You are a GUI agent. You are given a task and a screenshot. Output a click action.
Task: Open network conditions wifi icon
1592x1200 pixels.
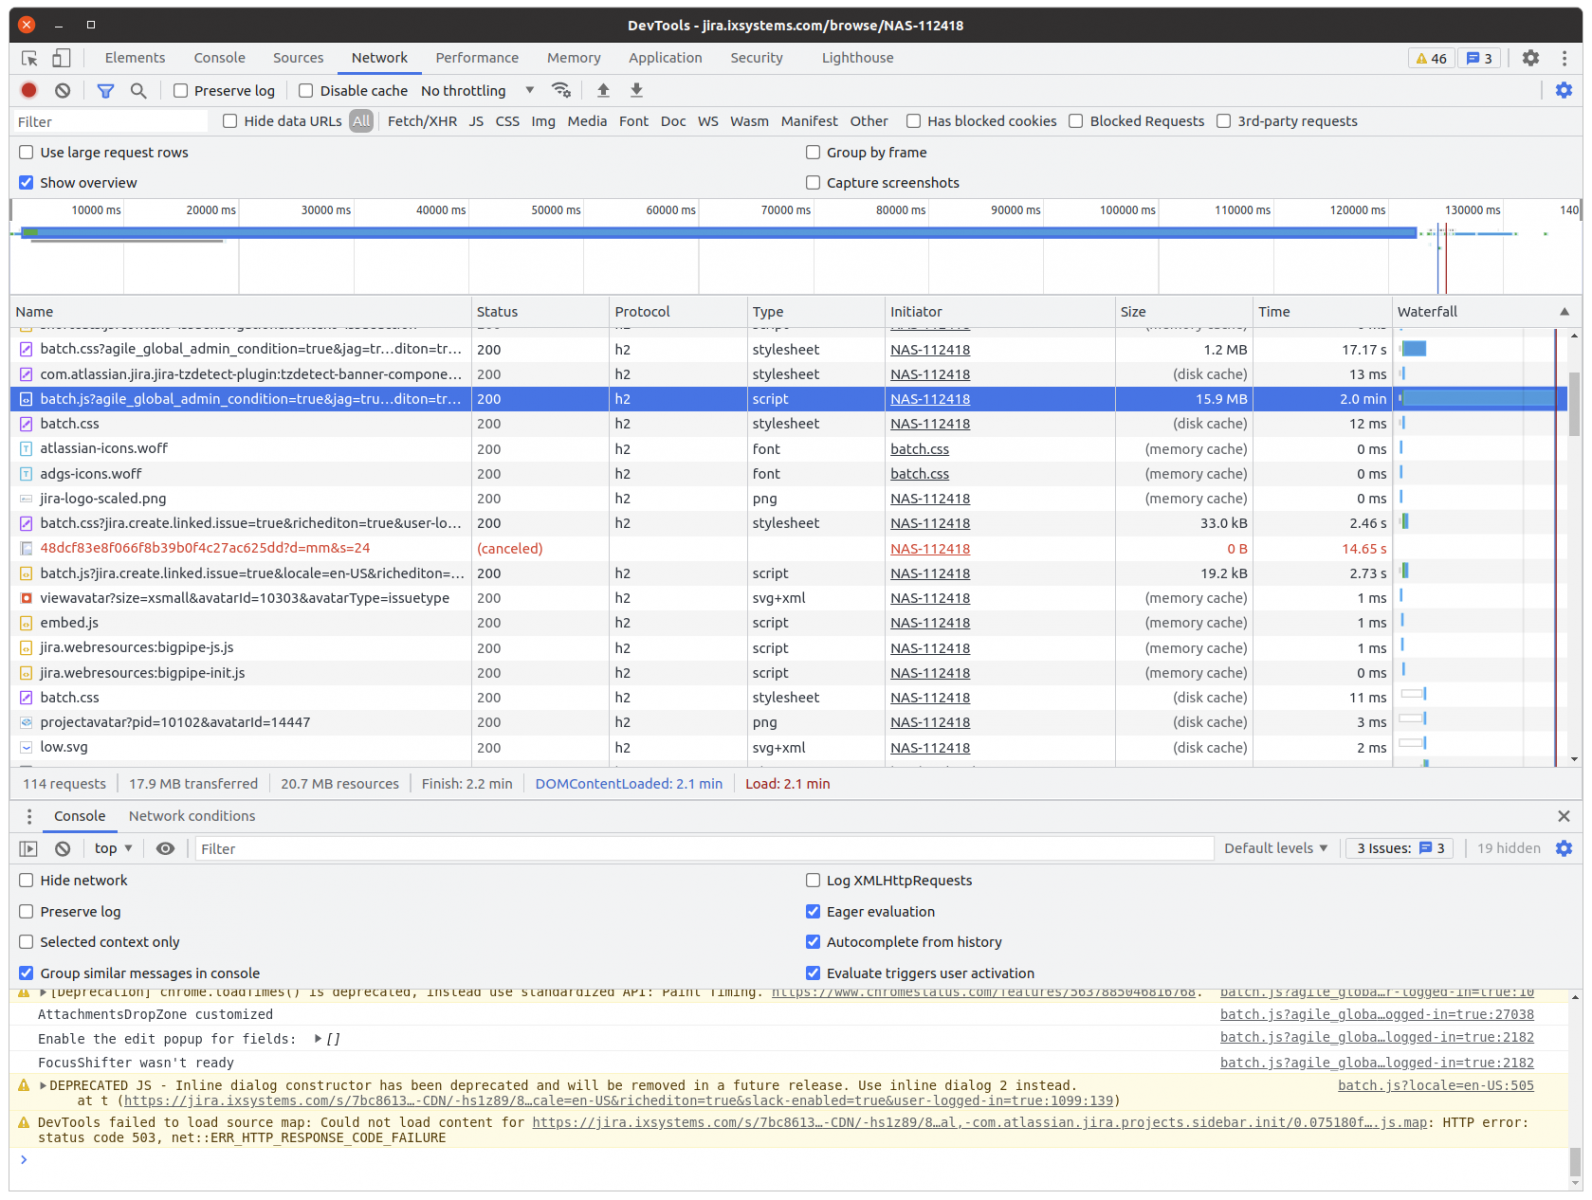(x=561, y=90)
